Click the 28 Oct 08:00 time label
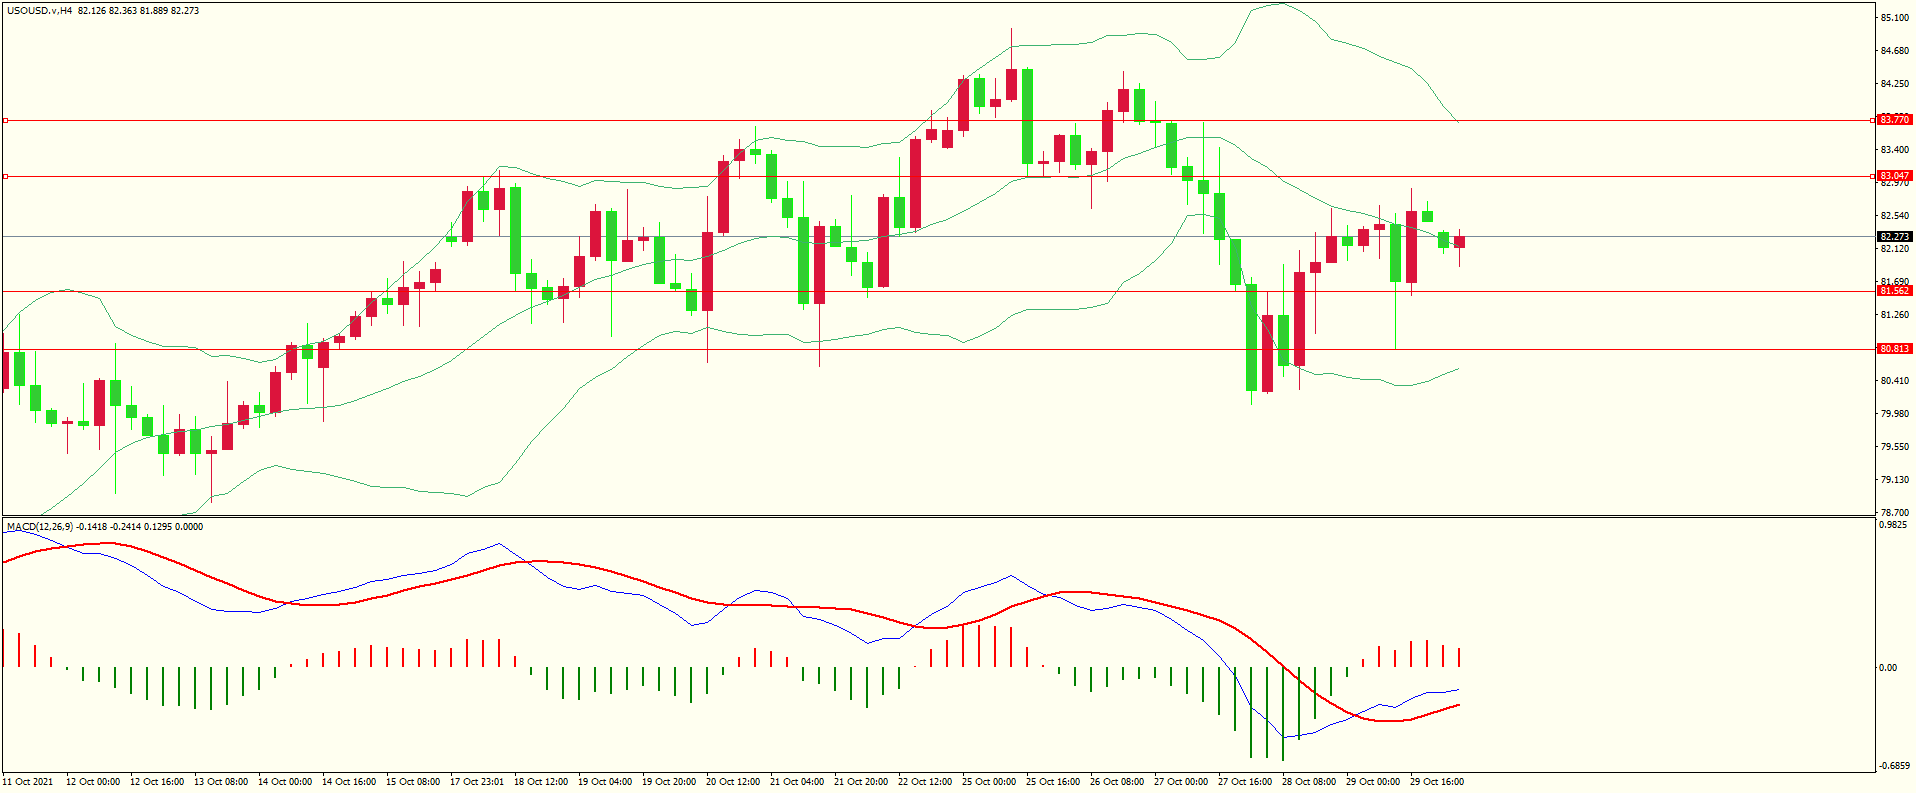The width and height of the screenshot is (1916, 793). [1309, 782]
